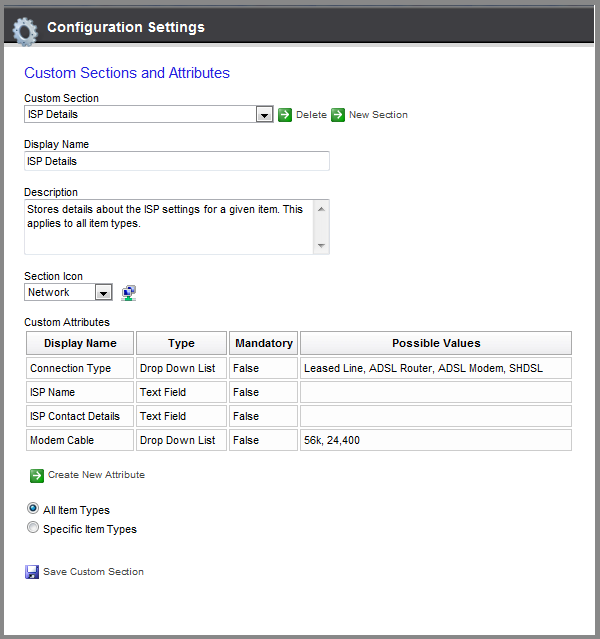The height and width of the screenshot is (639, 600).
Task: Select the Modem Cable attribute row
Action: coord(299,440)
